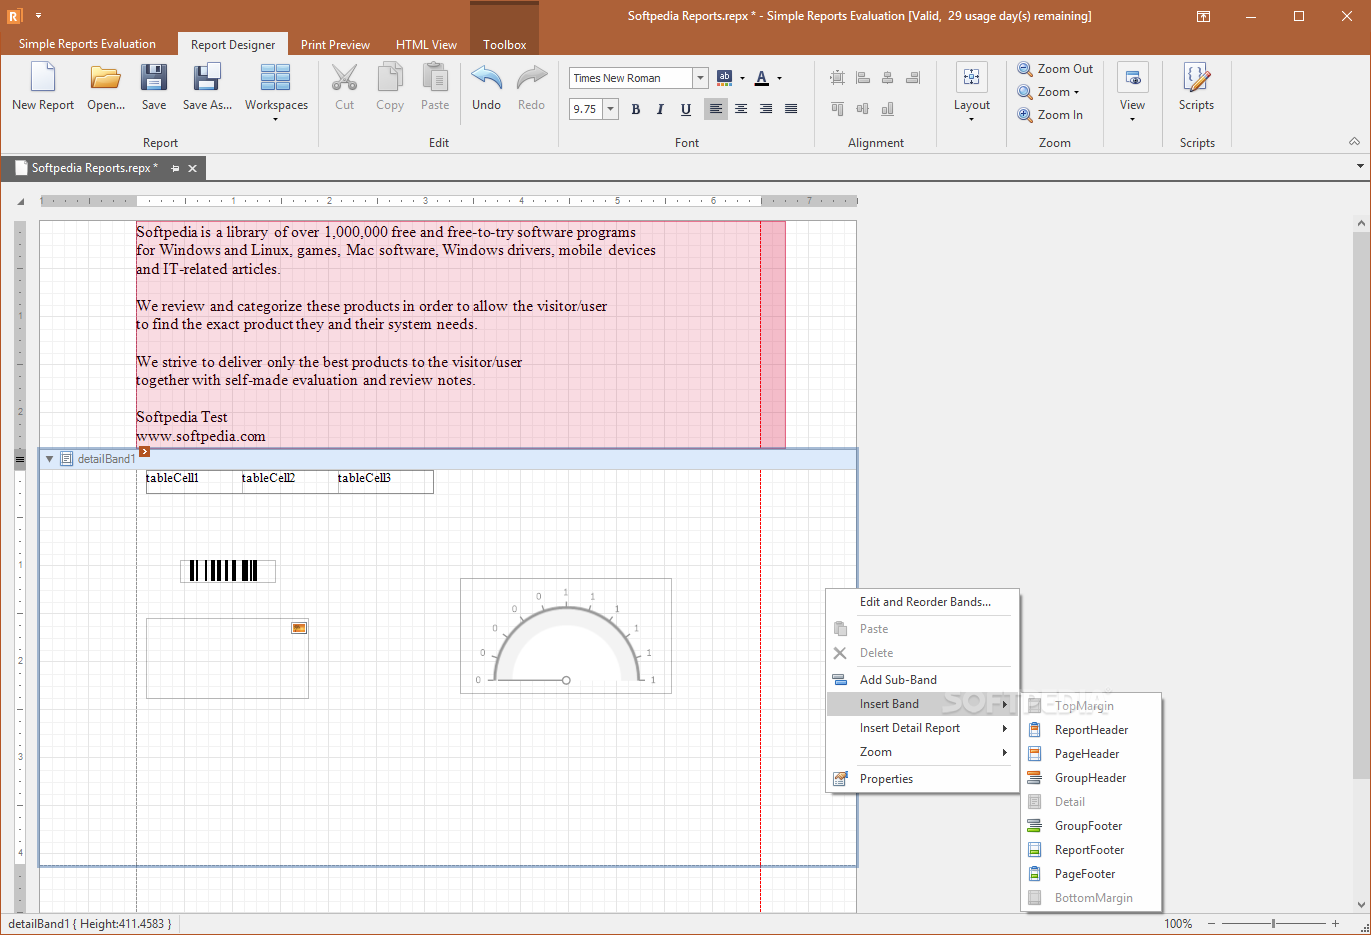Click the zoom slider in status bar

click(1273, 923)
